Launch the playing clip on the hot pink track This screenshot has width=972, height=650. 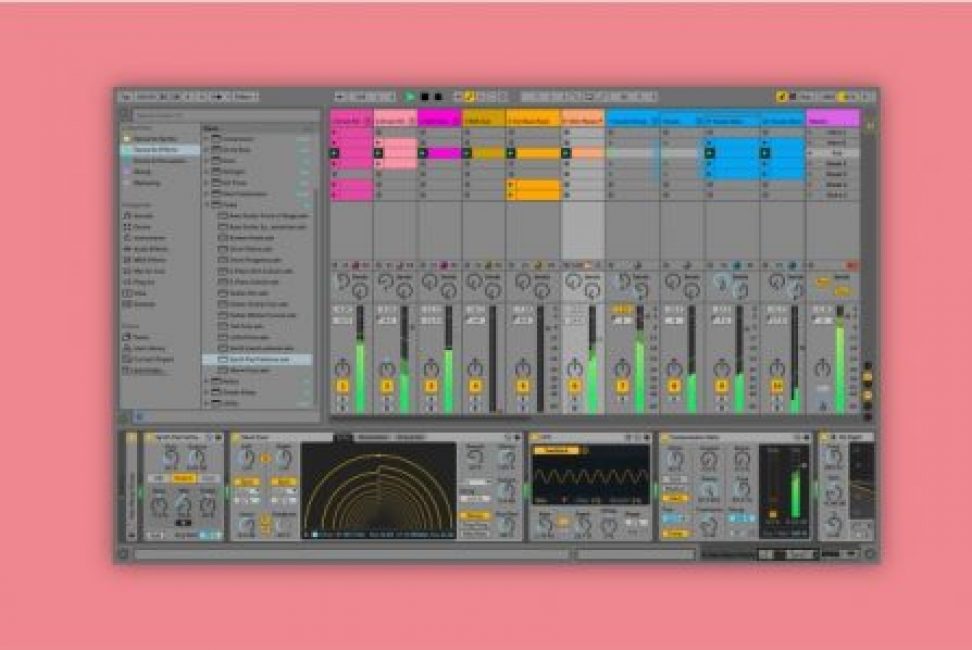[x=335, y=153]
